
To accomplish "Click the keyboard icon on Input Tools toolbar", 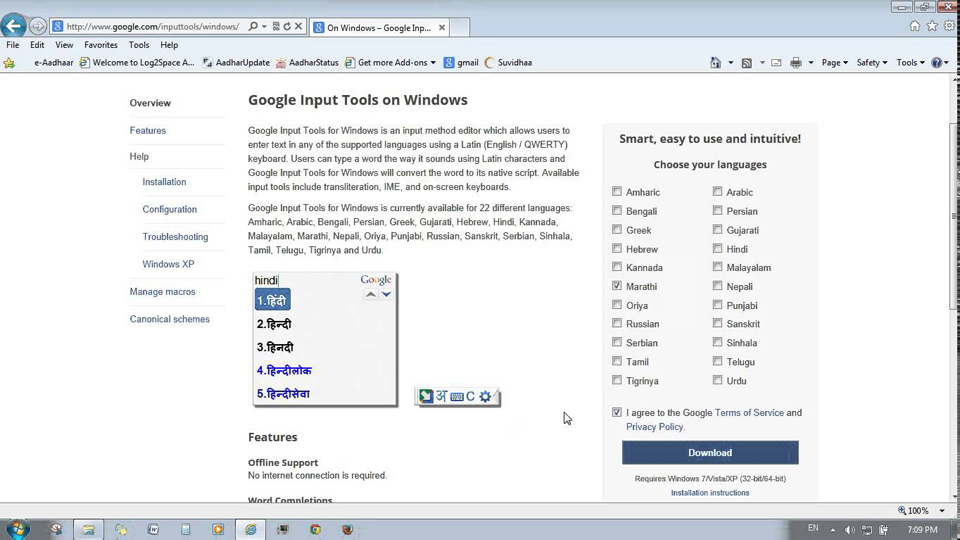I will point(457,397).
